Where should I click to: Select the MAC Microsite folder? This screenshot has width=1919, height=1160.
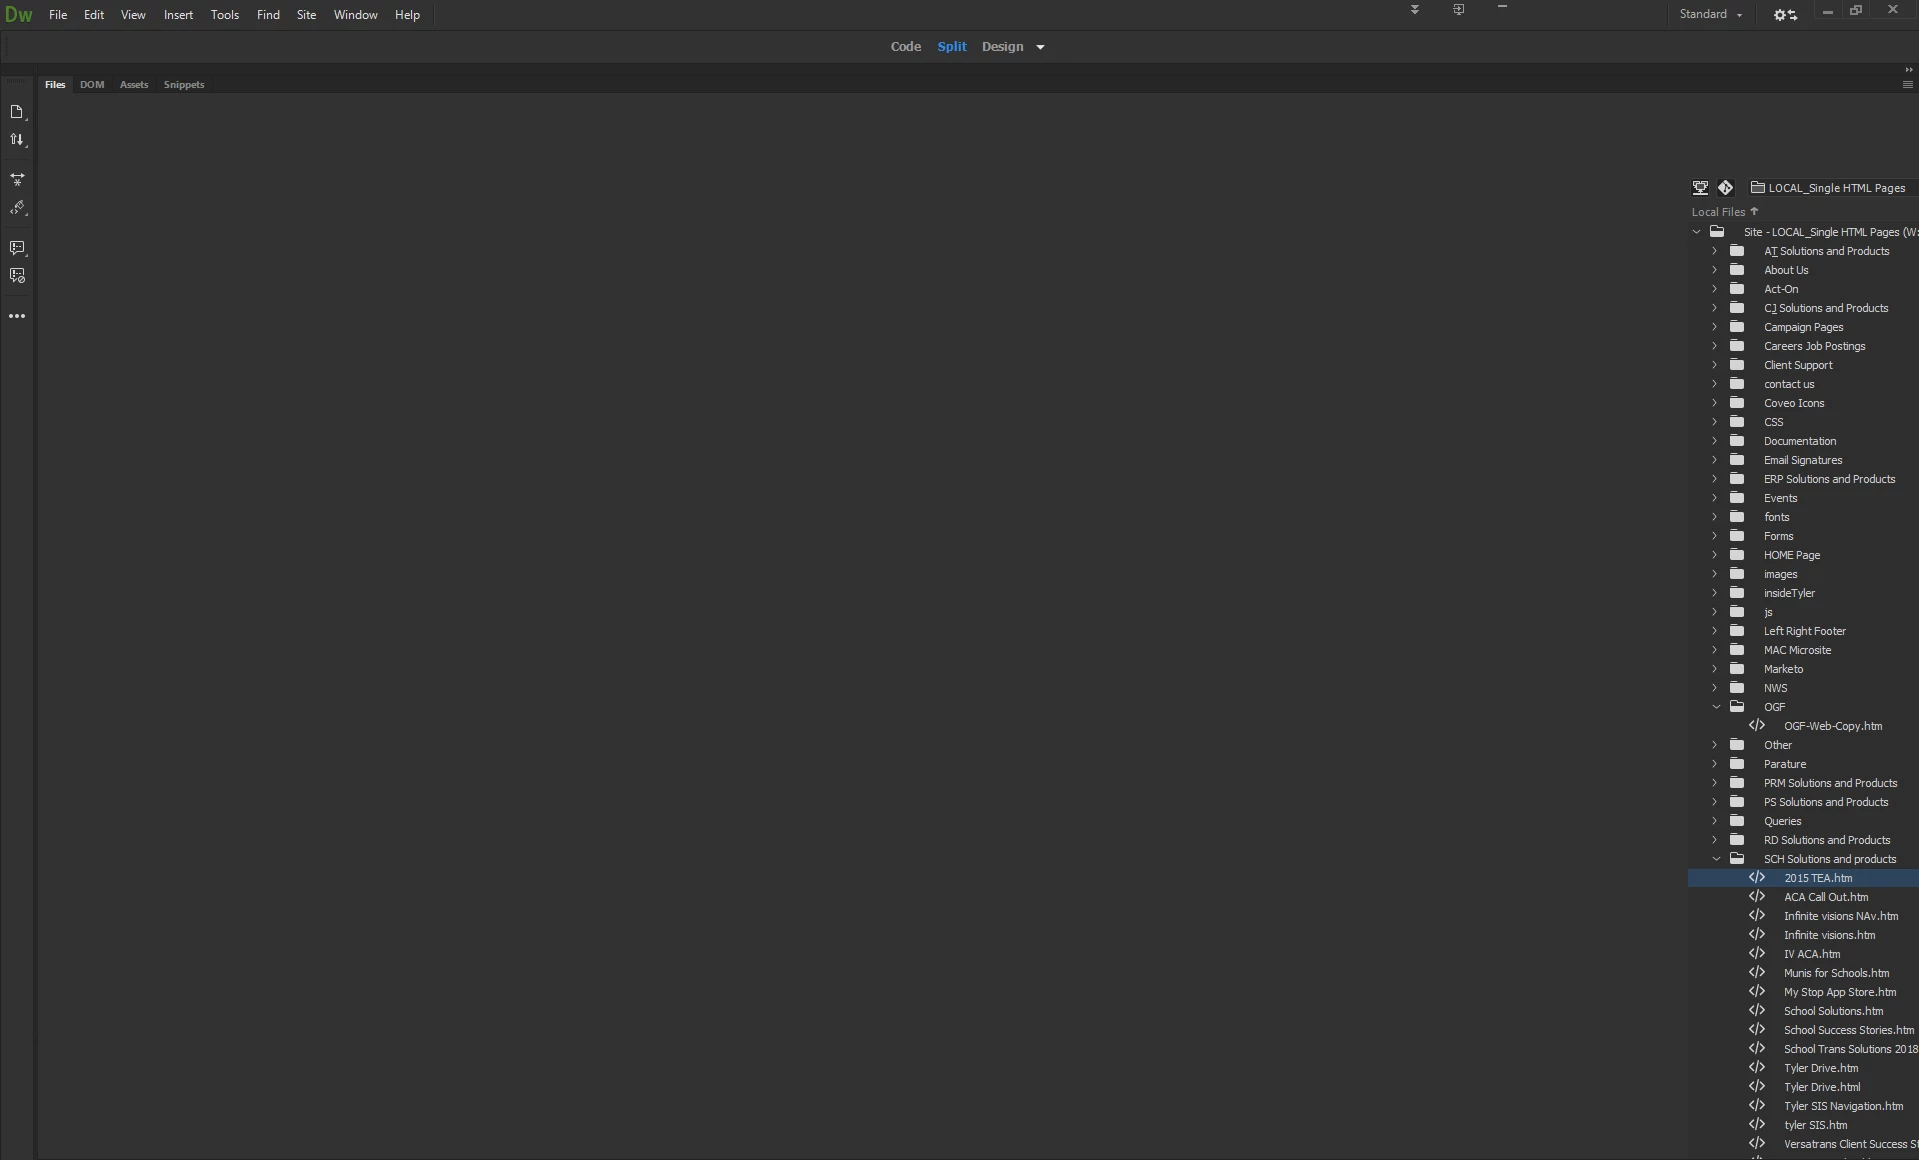tap(1797, 650)
